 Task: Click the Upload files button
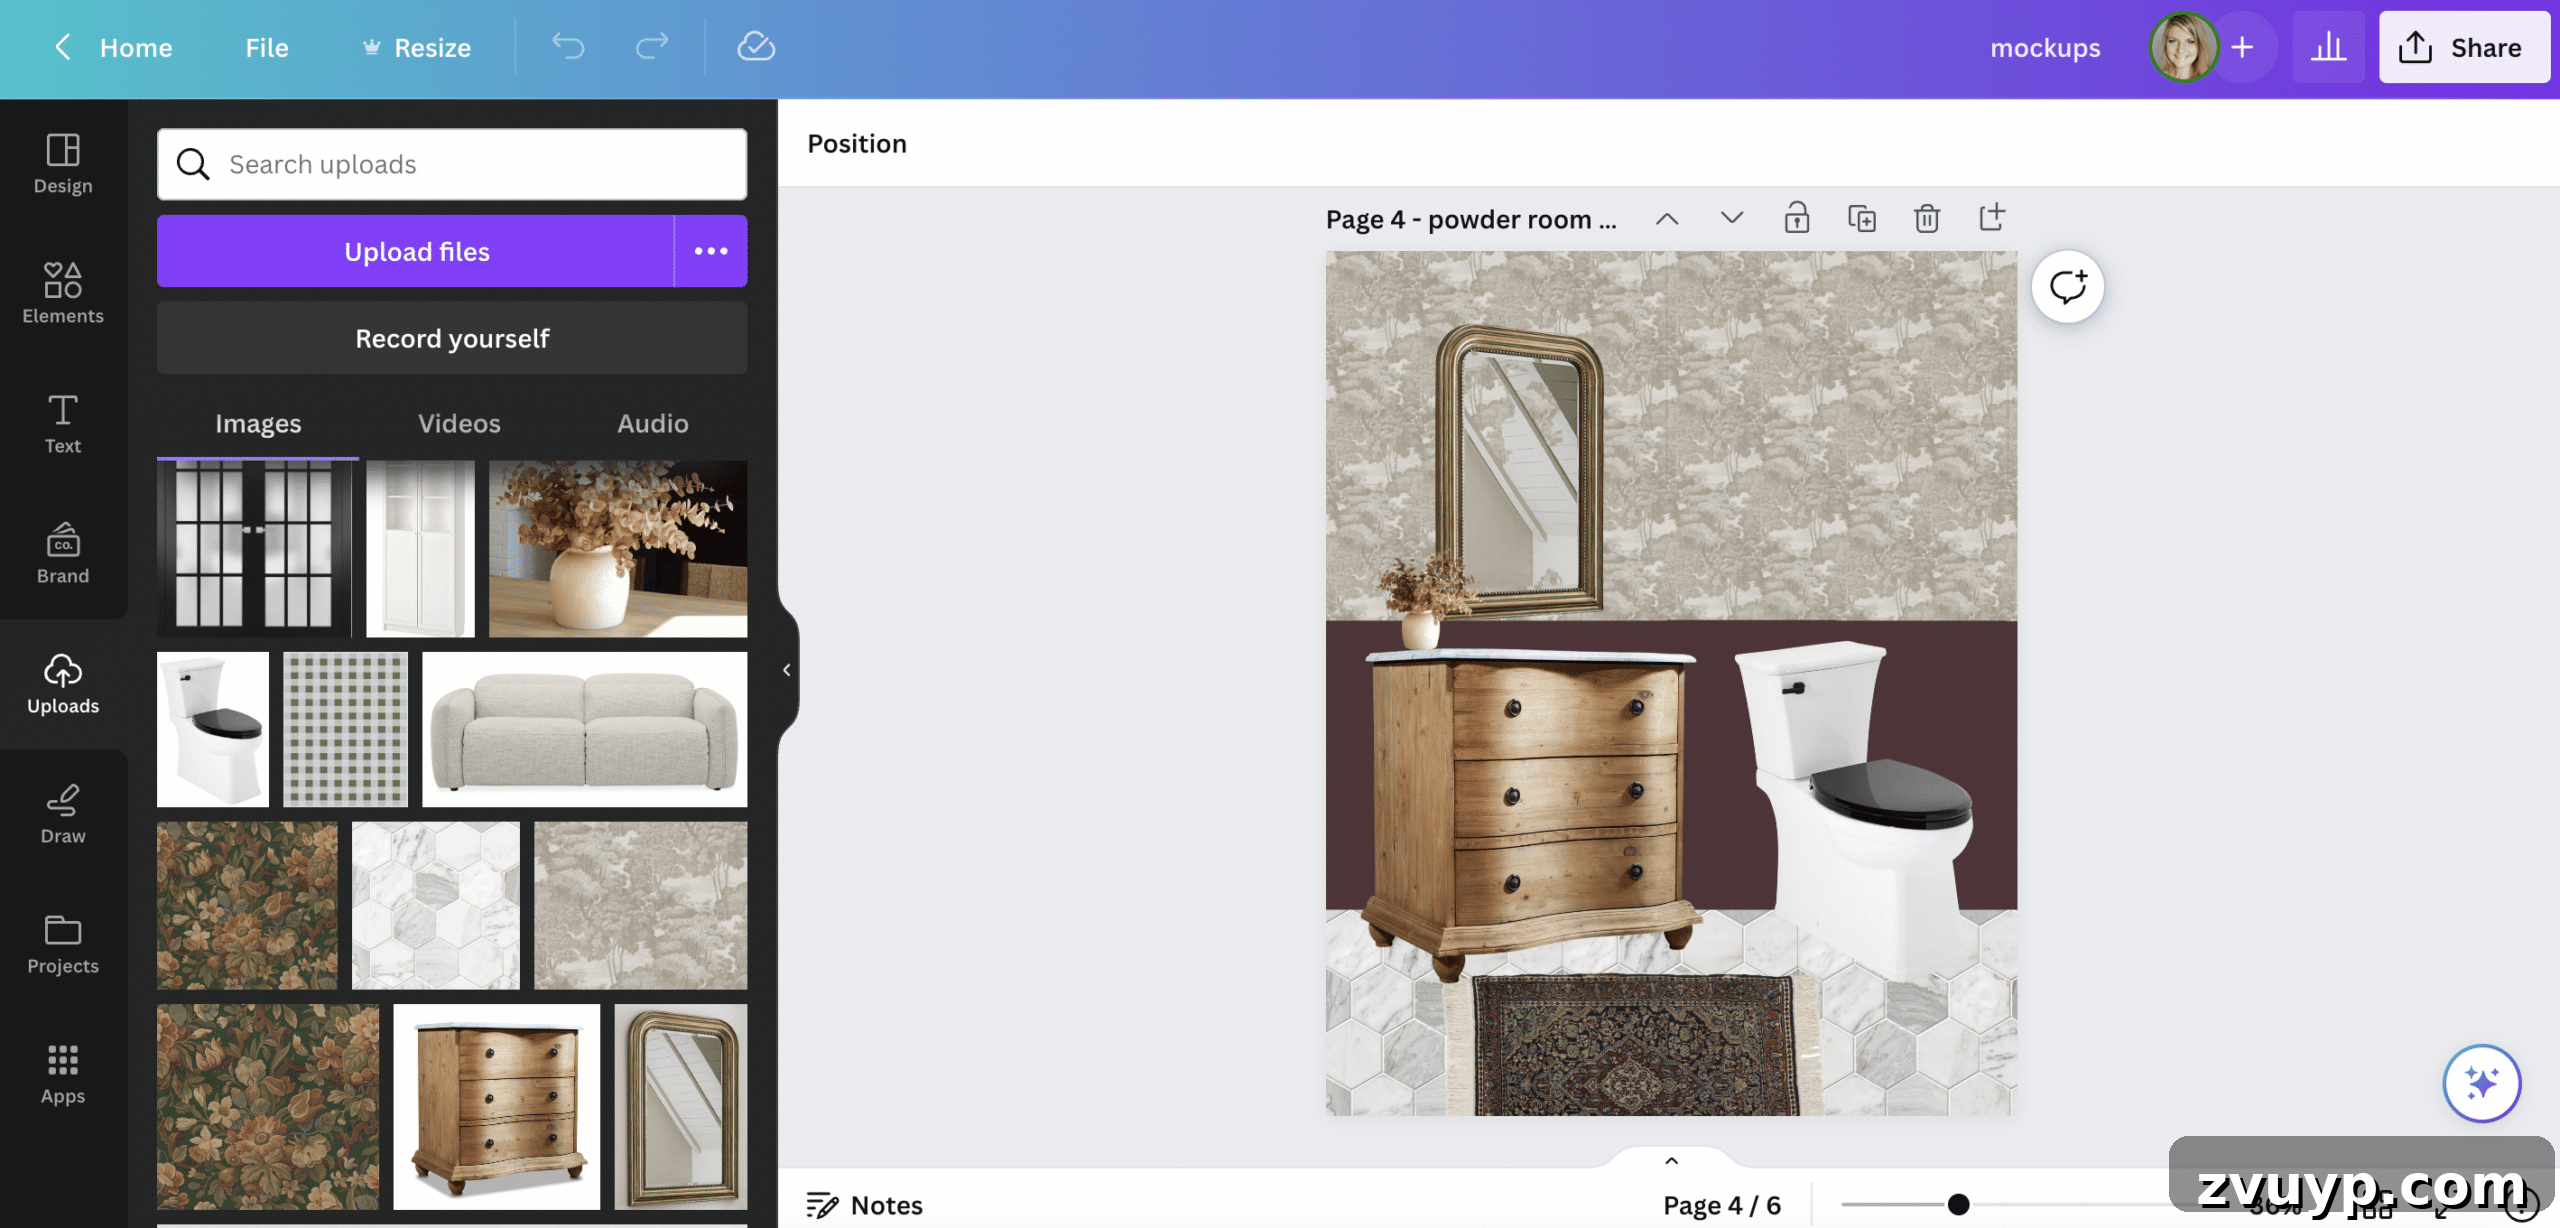(416, 251)
